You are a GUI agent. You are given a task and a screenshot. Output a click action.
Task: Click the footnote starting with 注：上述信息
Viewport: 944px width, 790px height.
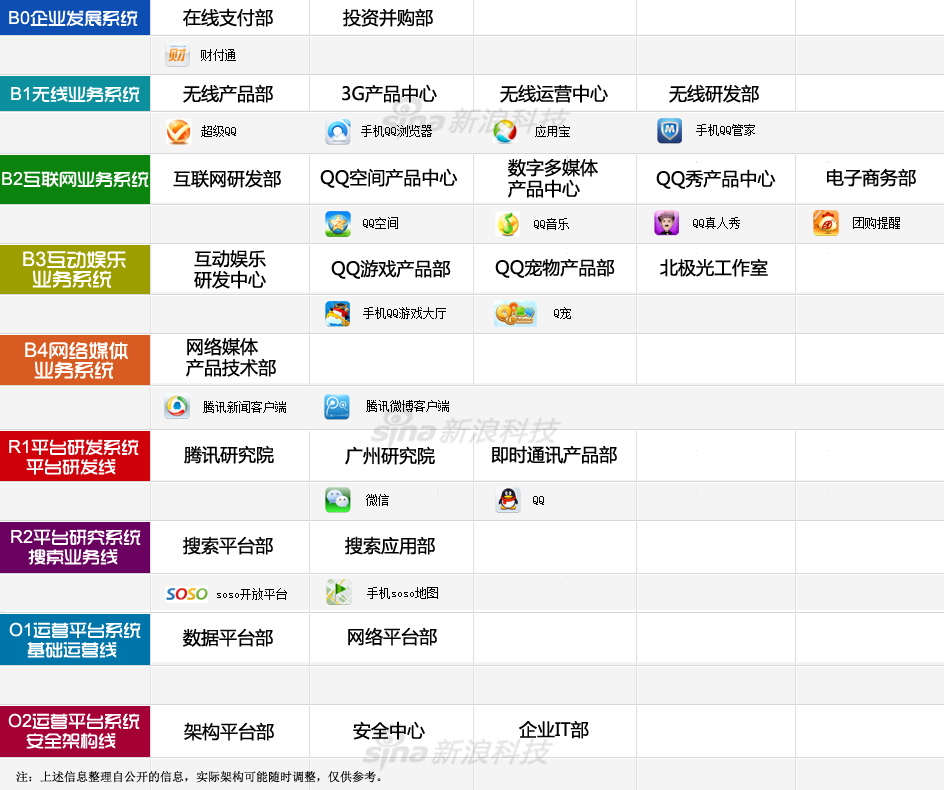coord(199,777)
